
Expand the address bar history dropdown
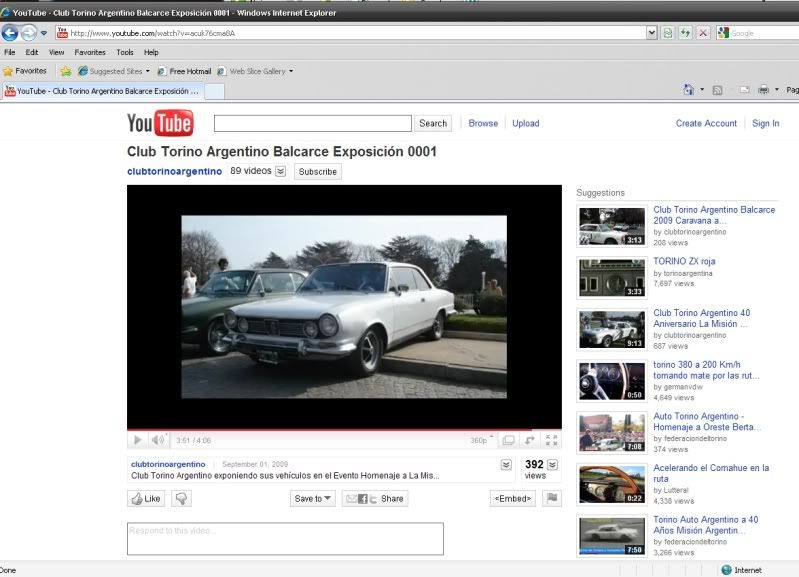[x=651, y=33]
